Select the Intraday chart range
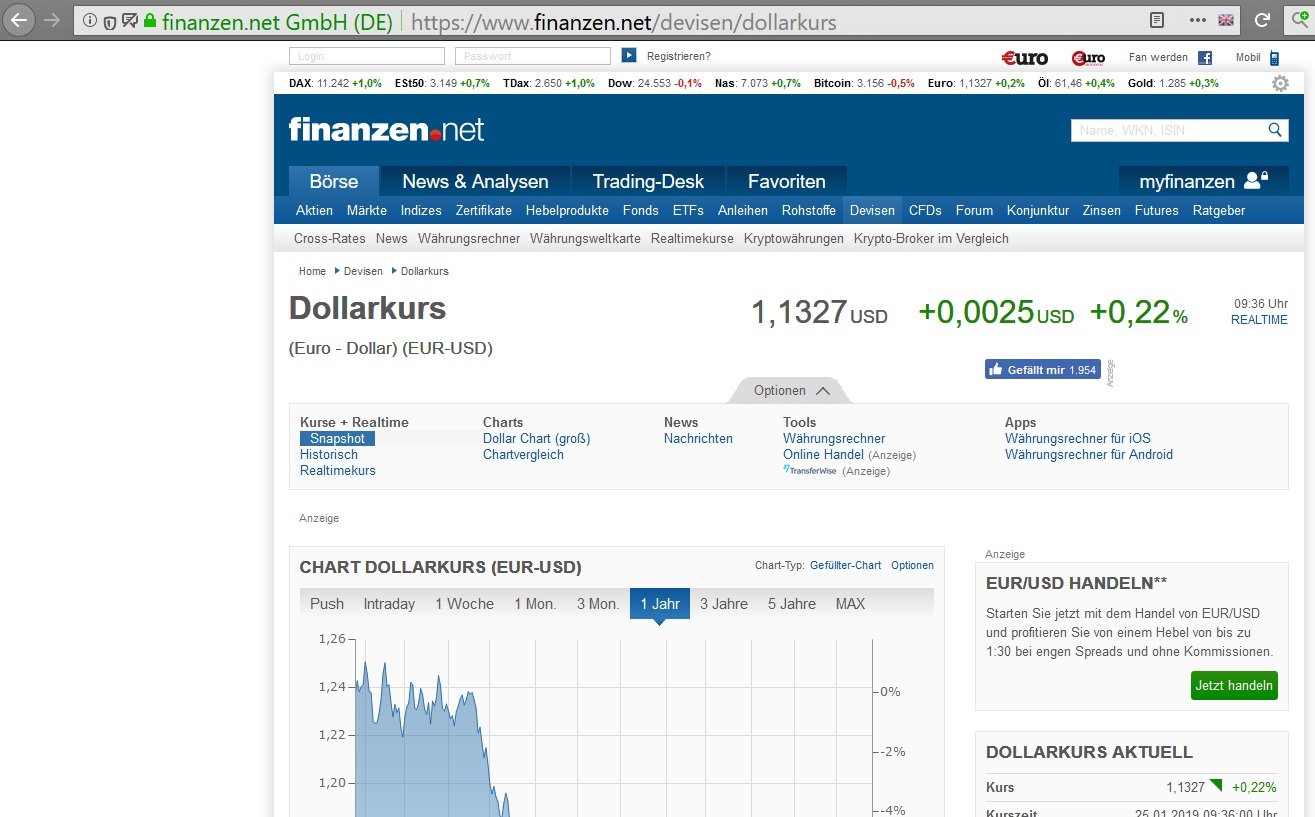Screen dimensions: 1315x817 tap(389, 604)
